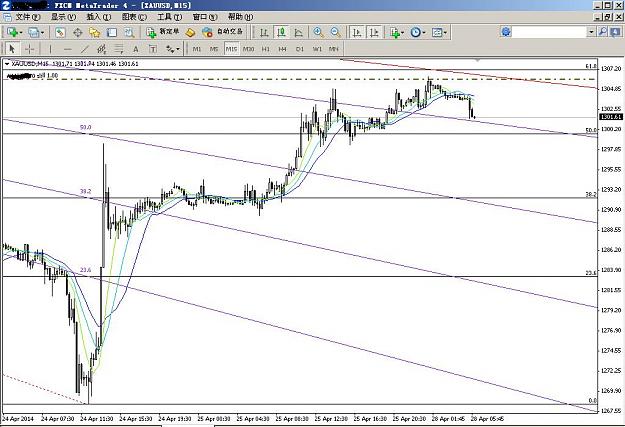Switch to line chart display

pyautogui.click(x=299, y=32)
